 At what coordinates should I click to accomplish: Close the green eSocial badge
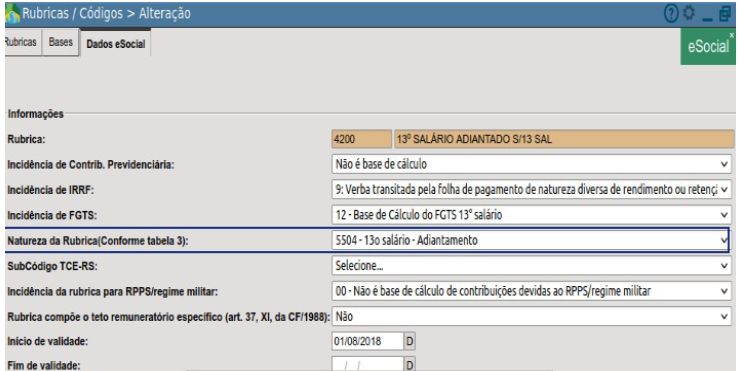click(731, 35)
